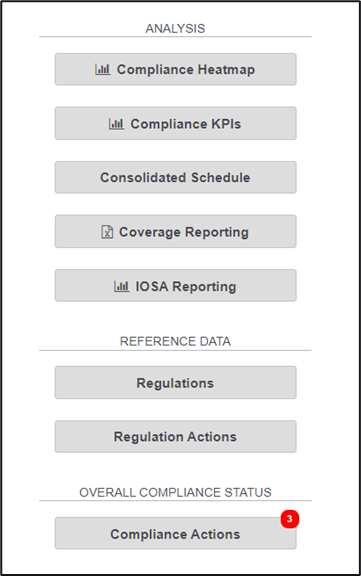Open the Compliance KPIs dashboard
Viewport: 361px width, 576px height.
coord(176,123)
